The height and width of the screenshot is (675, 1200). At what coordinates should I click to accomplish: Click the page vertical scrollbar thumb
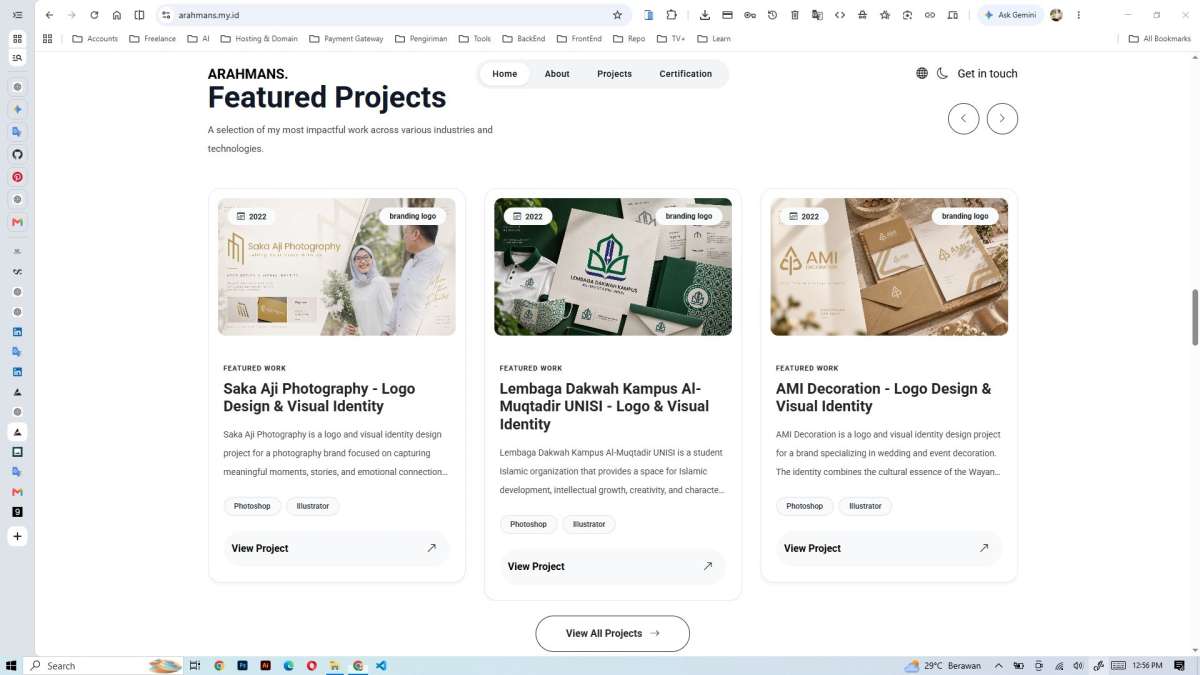click(1195, 317)
